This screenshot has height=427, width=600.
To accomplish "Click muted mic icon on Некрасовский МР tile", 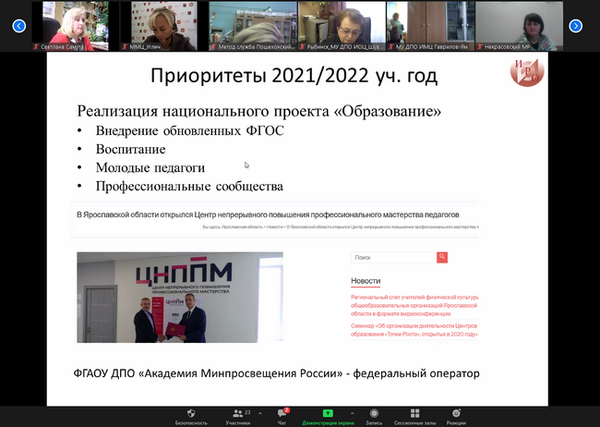I will [x=480, y=47].
